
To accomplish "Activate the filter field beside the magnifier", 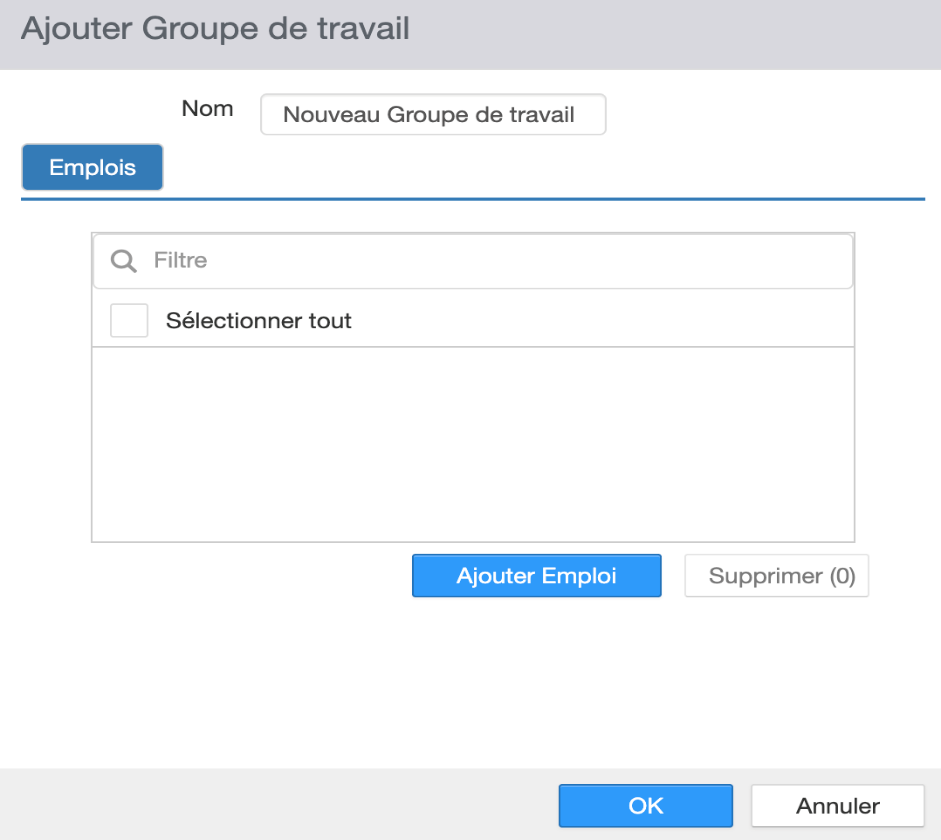I will click(473, 261).
